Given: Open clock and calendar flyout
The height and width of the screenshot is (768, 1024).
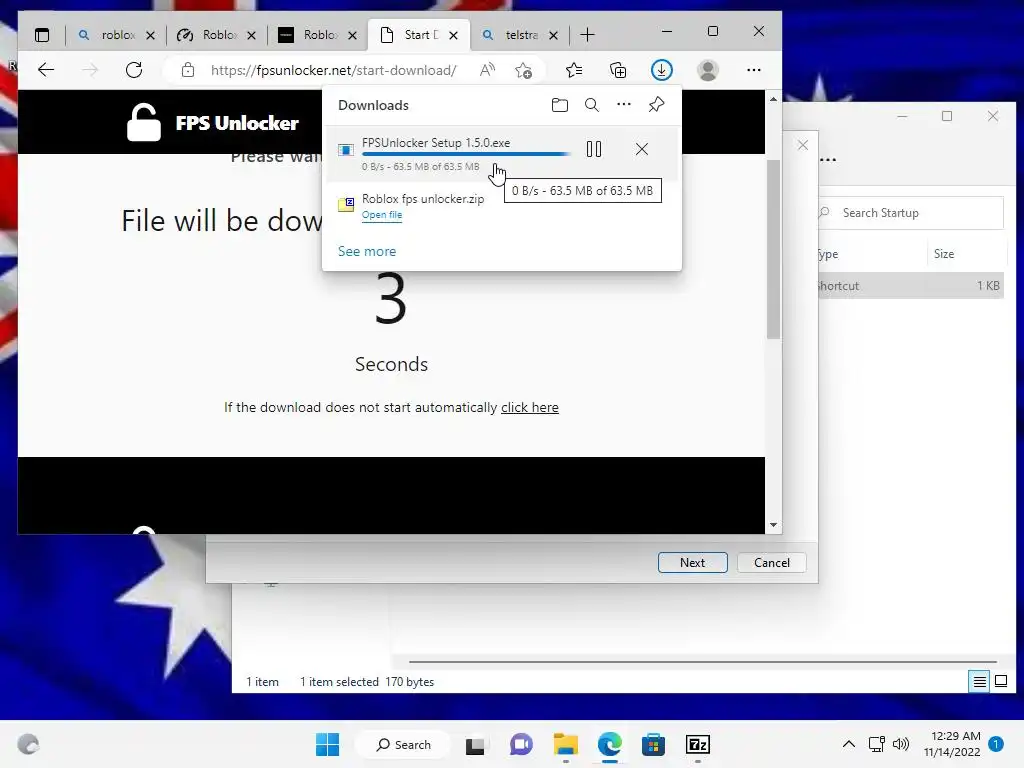Looking at the screenshot, I should (x=952, y=744).
